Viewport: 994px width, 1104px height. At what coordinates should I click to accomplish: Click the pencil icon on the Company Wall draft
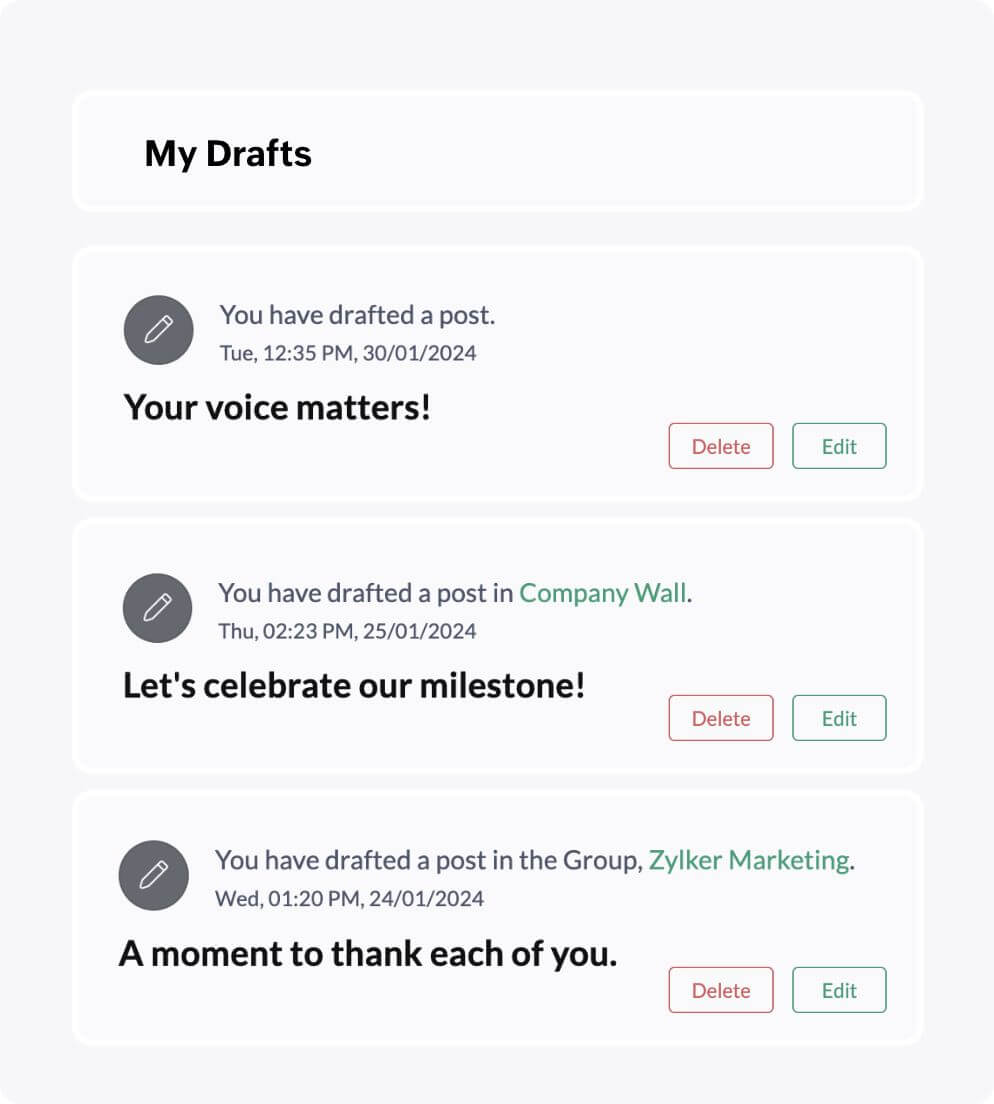click(x=157, y=608)
